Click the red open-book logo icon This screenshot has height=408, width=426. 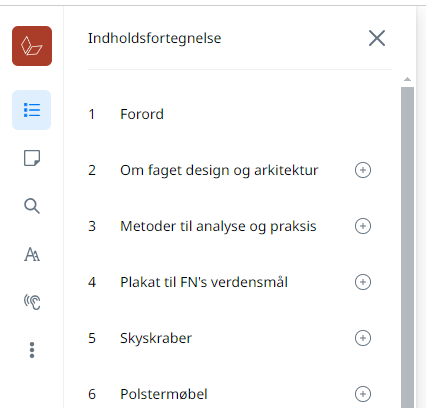point(32,46)
